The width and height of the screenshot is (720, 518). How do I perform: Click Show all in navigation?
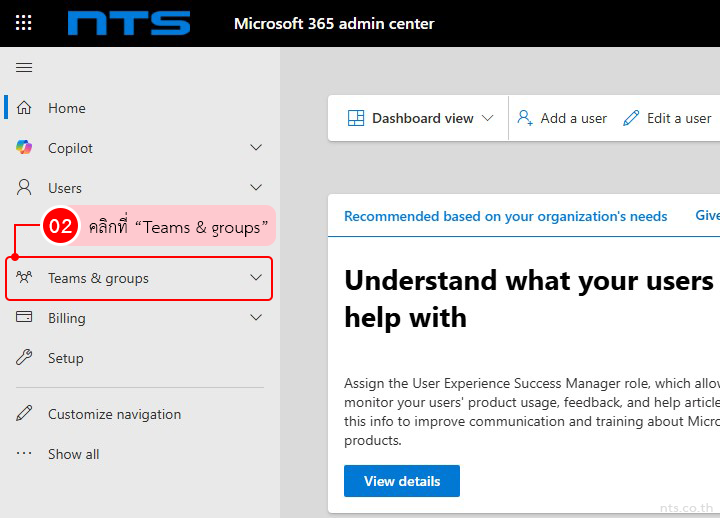(x=73, y=454)
